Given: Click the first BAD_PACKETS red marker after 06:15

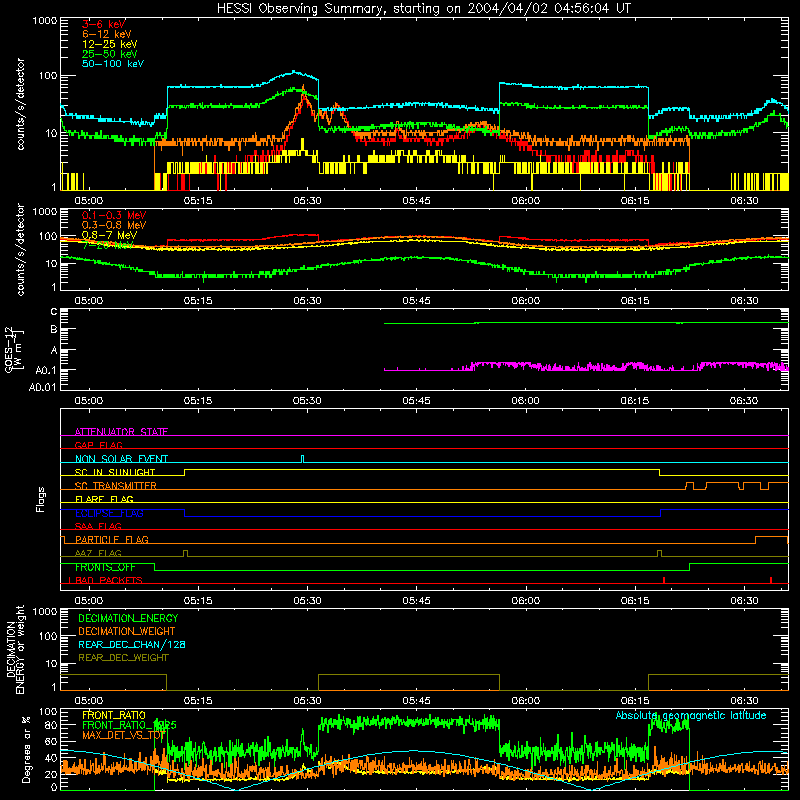Looking at the screenshot, I should (664, 580).
